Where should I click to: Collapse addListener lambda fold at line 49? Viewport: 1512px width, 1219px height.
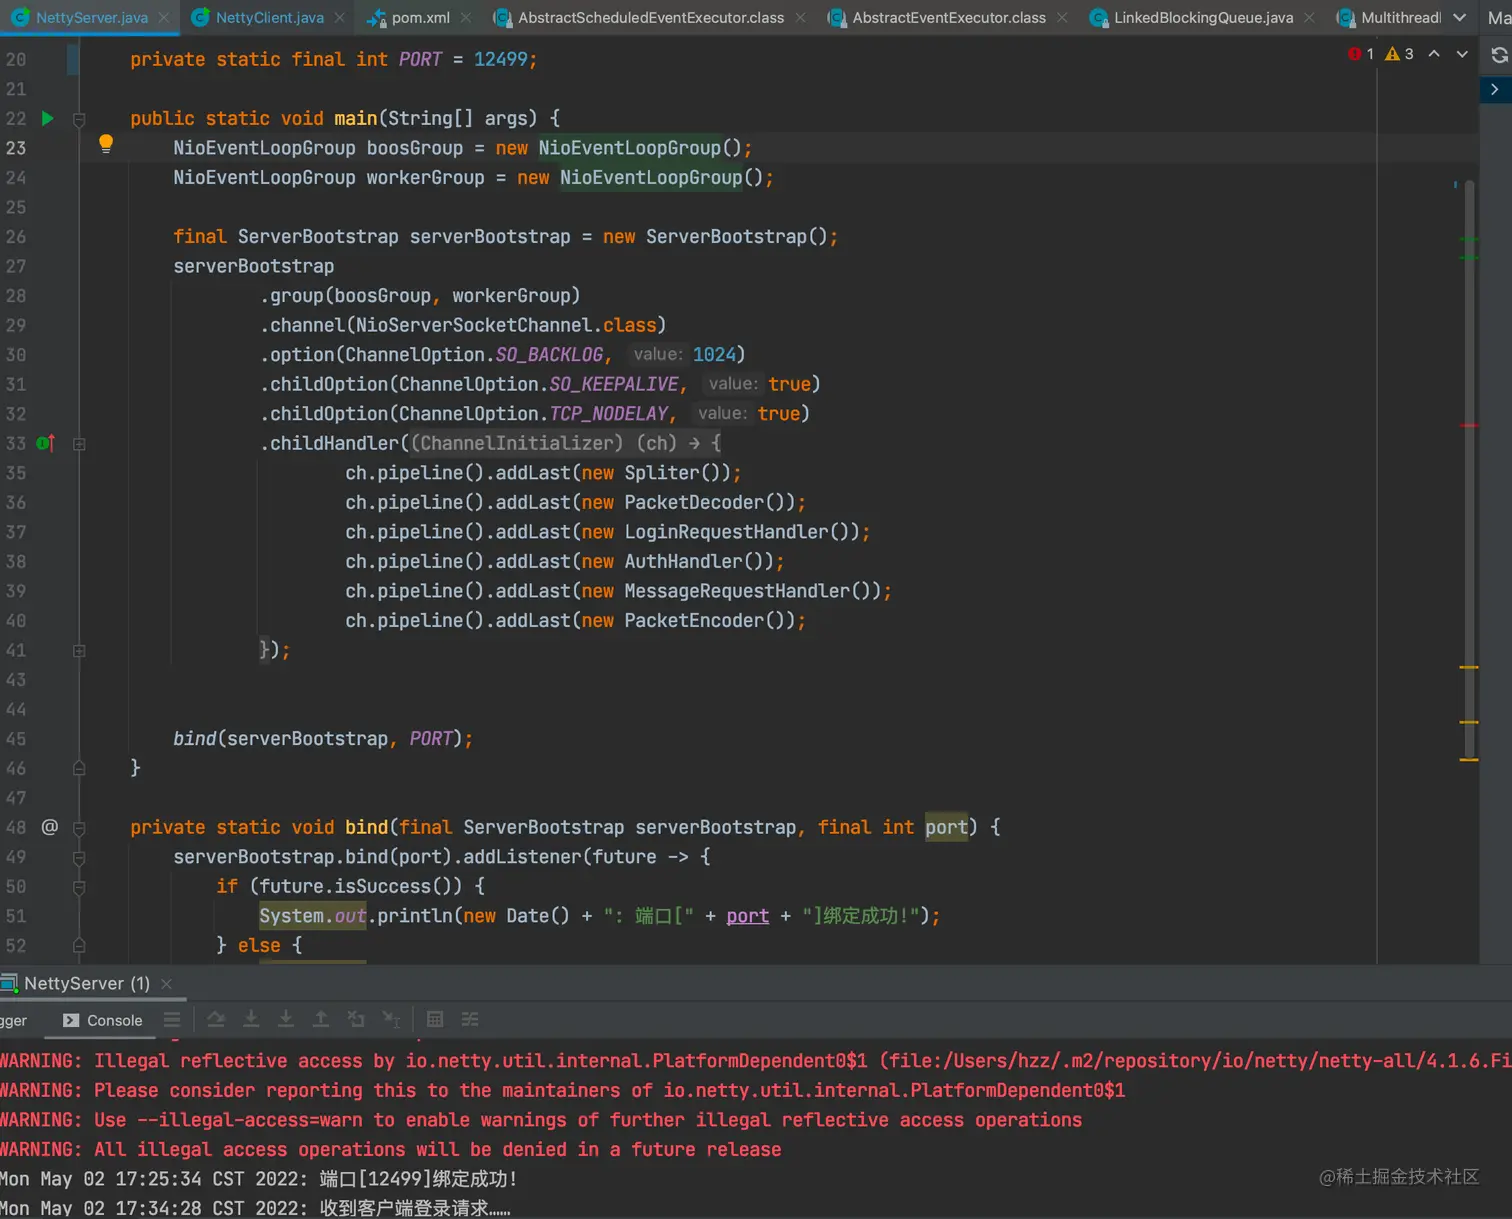pyautogui.click(x=79, y=858)
